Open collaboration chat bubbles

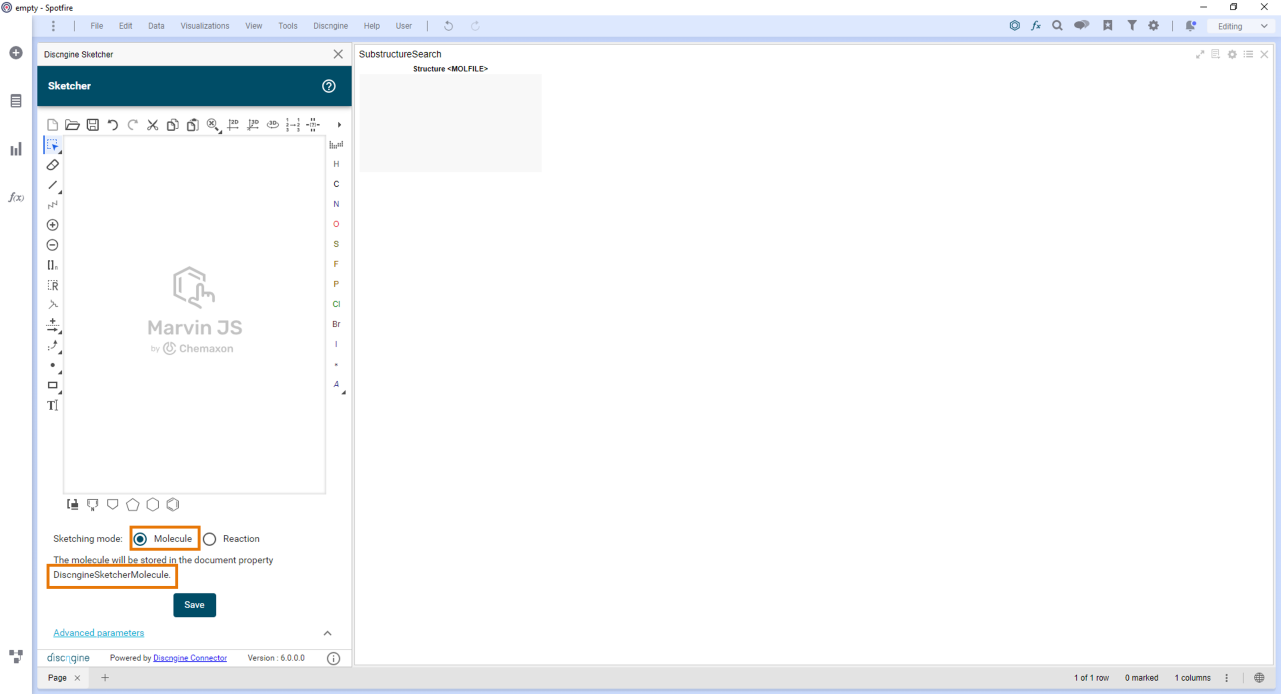point(1082,26)
